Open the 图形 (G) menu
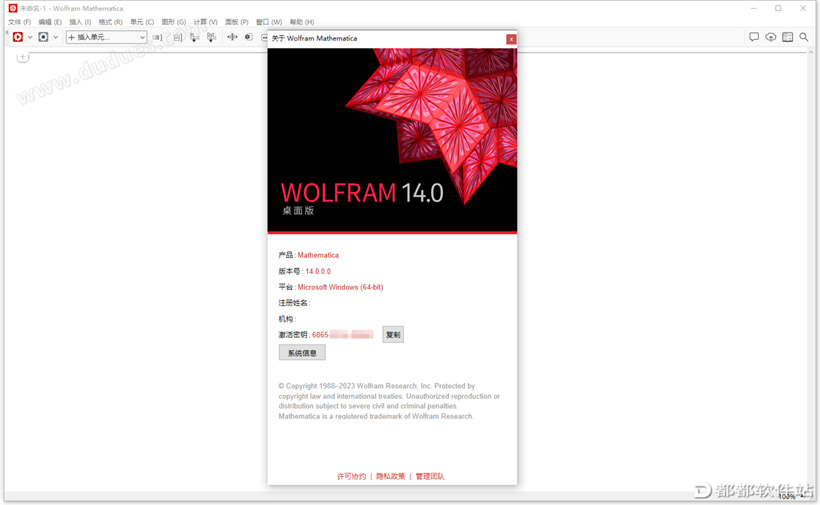This screenshot has width=820, height=505. [x=174, y=22]
